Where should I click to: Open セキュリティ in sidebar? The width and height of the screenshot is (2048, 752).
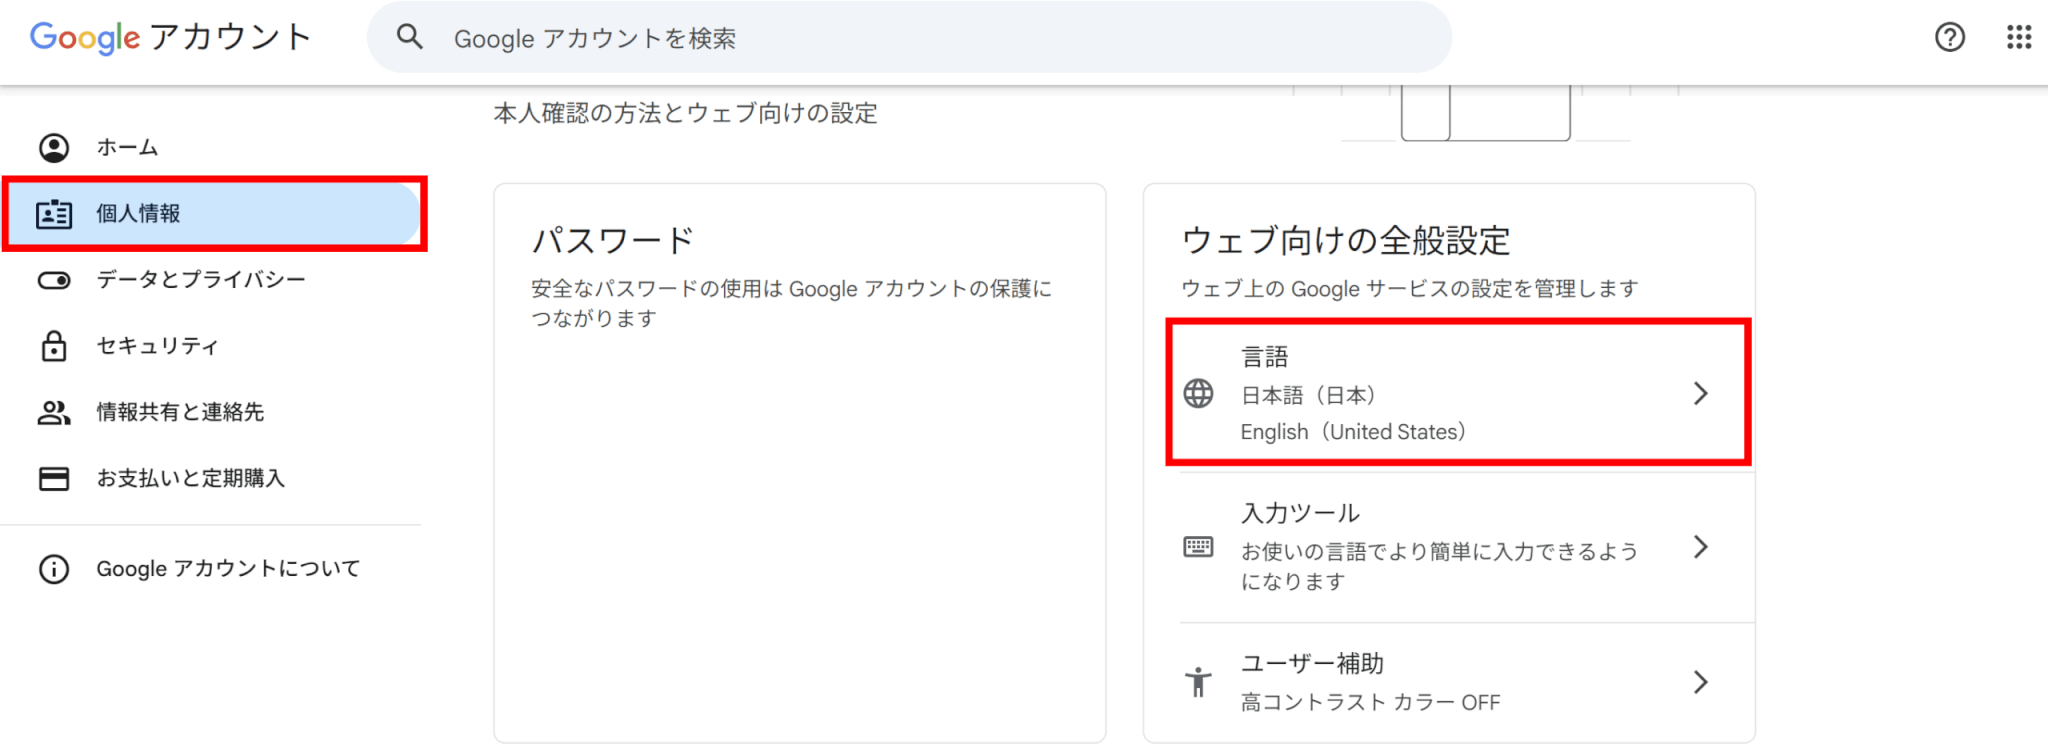(x=157, y=346)
